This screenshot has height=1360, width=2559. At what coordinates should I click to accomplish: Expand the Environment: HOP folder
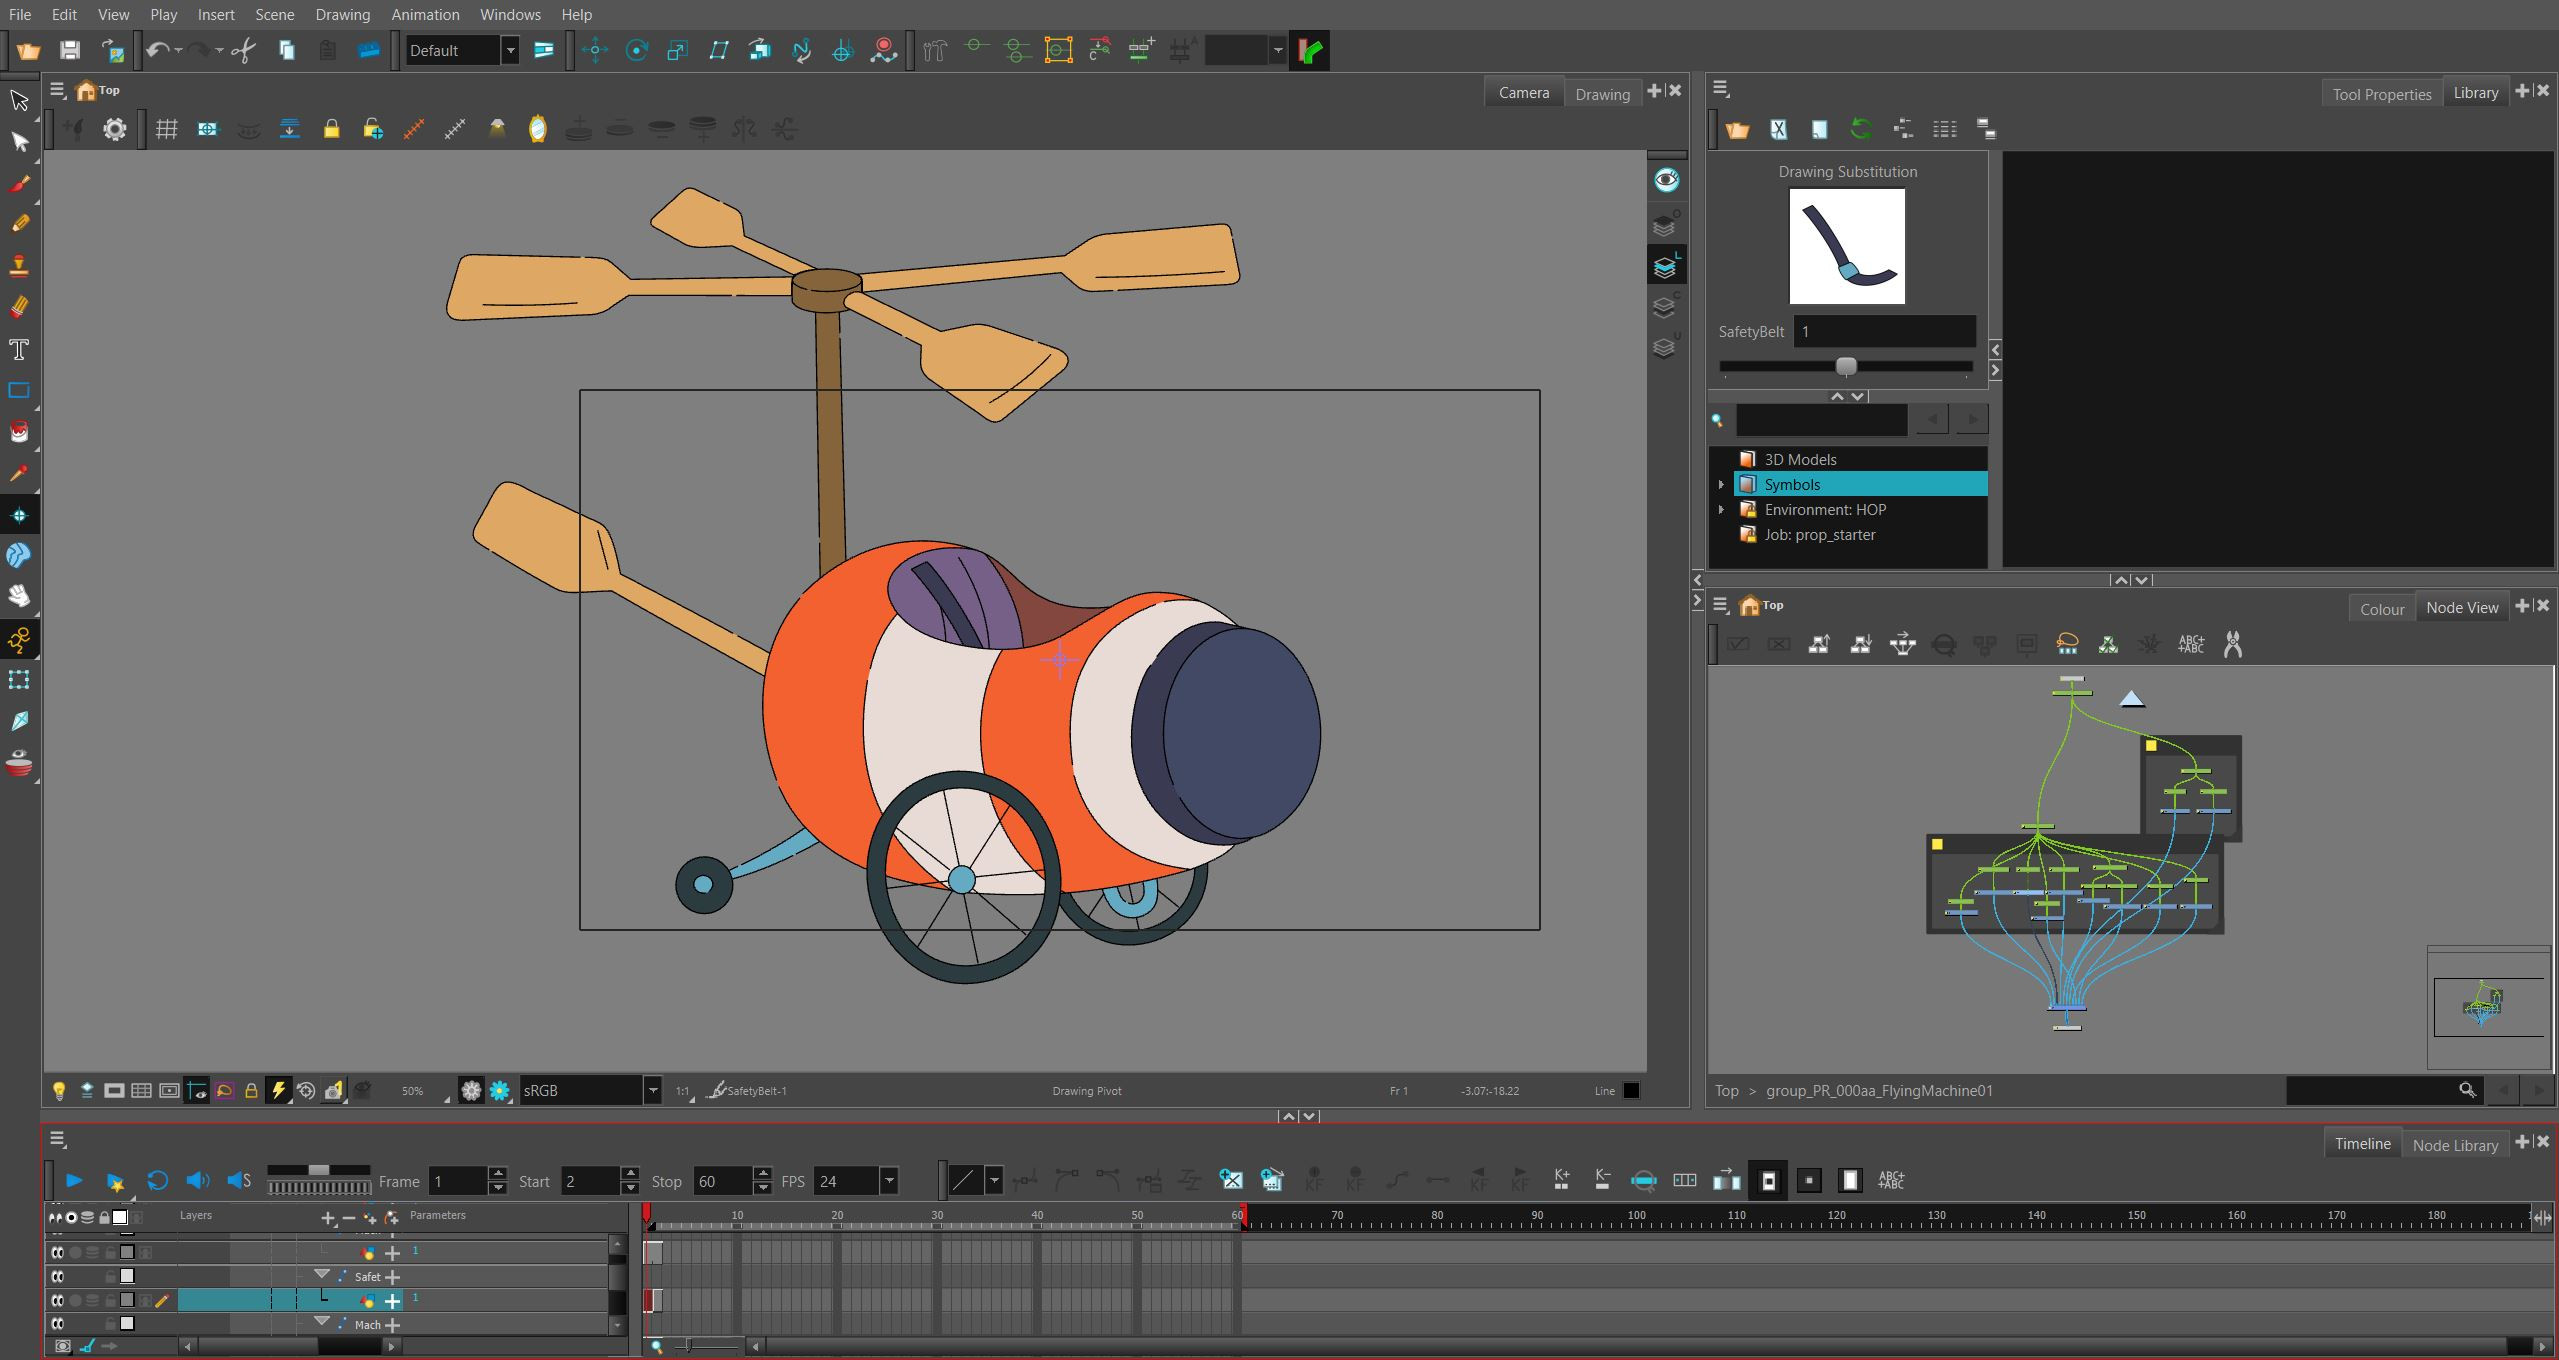[1721, 510]
